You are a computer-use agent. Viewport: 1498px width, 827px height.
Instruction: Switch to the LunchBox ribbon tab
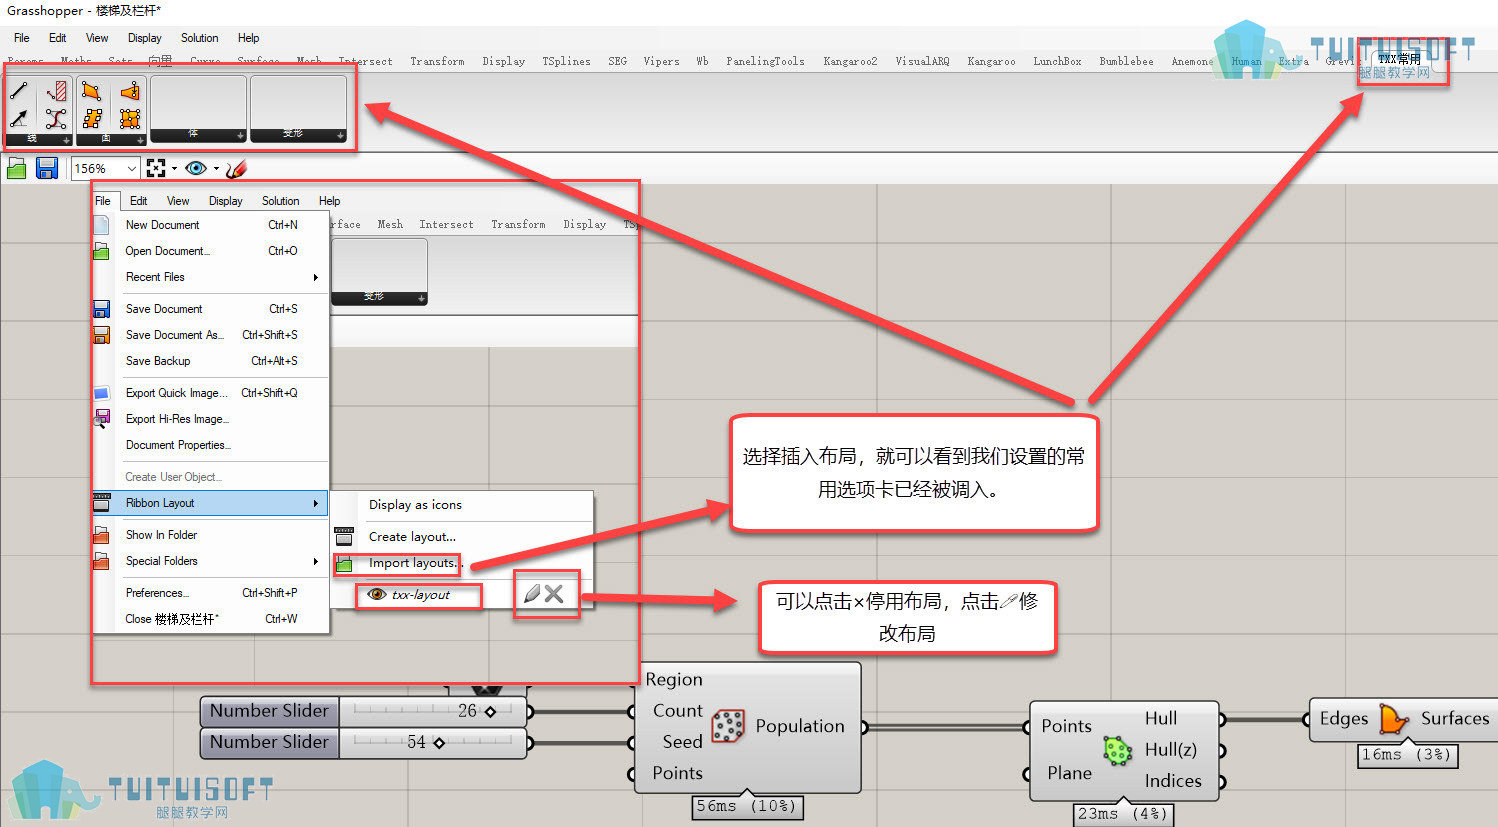pyautogui.click(x=1057, y=62)
